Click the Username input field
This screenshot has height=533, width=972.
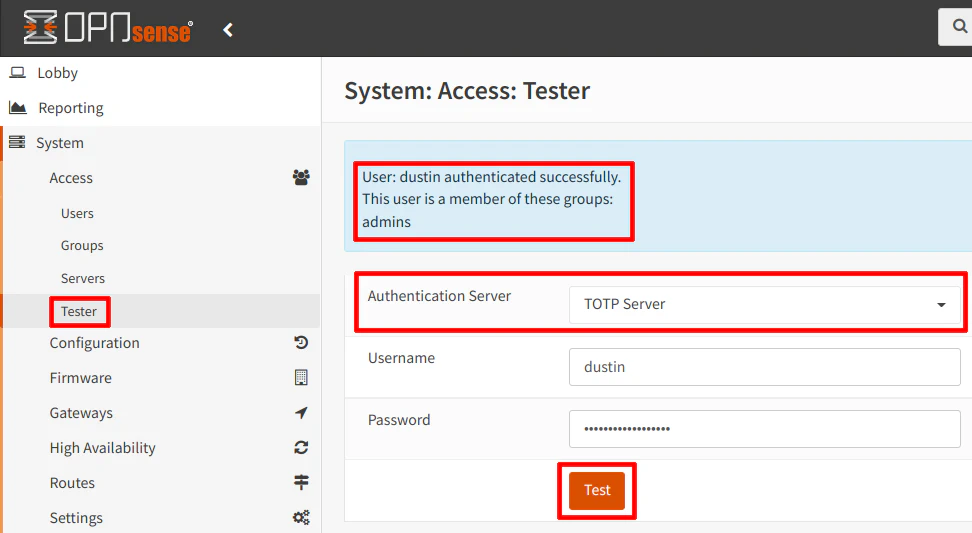click(764, 367)
